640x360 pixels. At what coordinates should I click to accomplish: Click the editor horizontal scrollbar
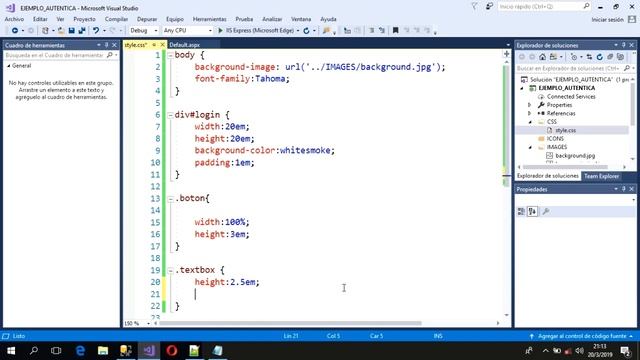click(x=290, y=323)
